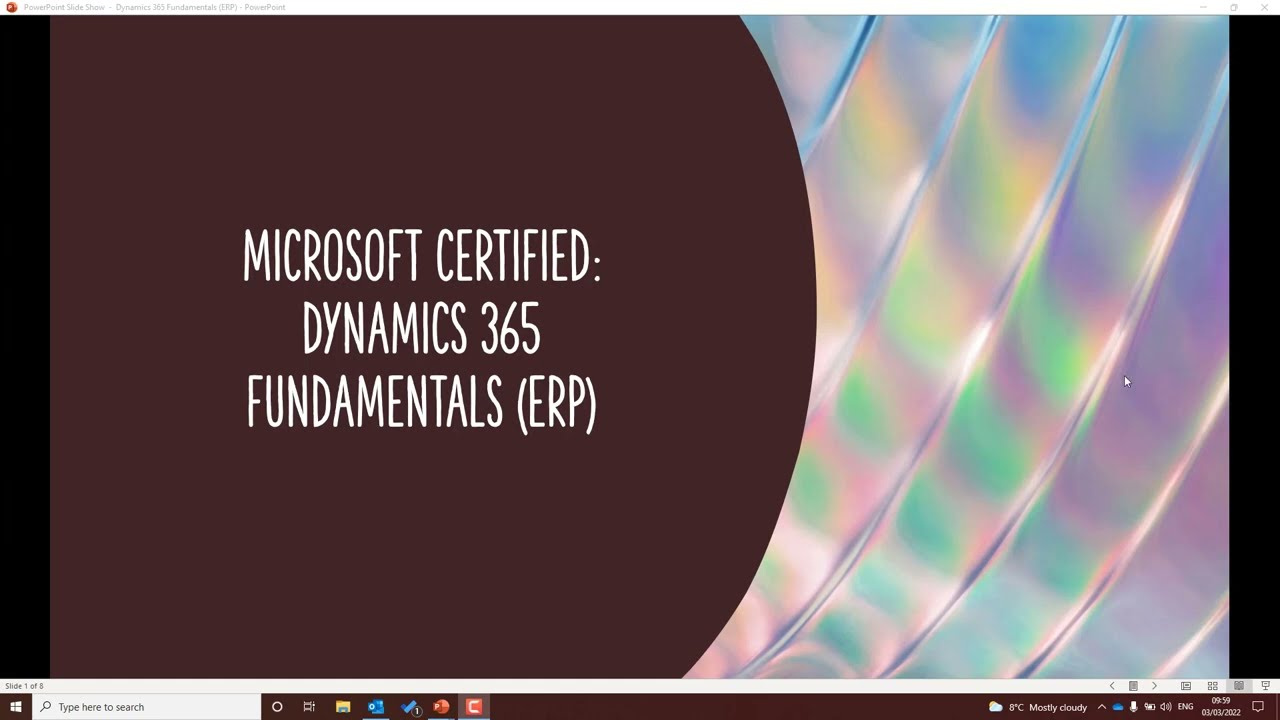Open the notification Action Center
This screenshot has width=1280, height=720.
click(x=1259, y=707)
